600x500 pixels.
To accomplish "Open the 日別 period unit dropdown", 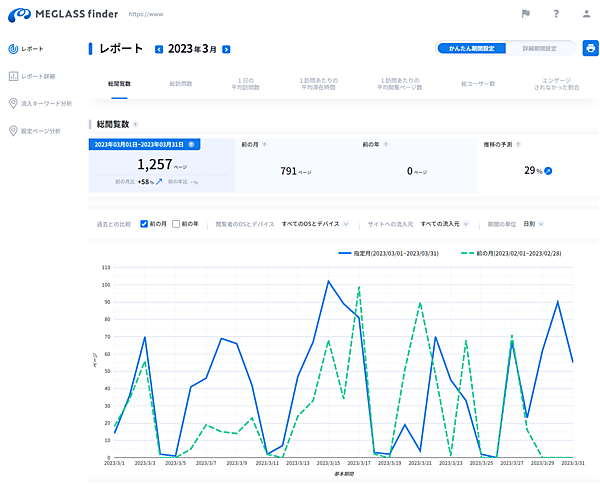I will pyautogui.click(x=534, y=224).
